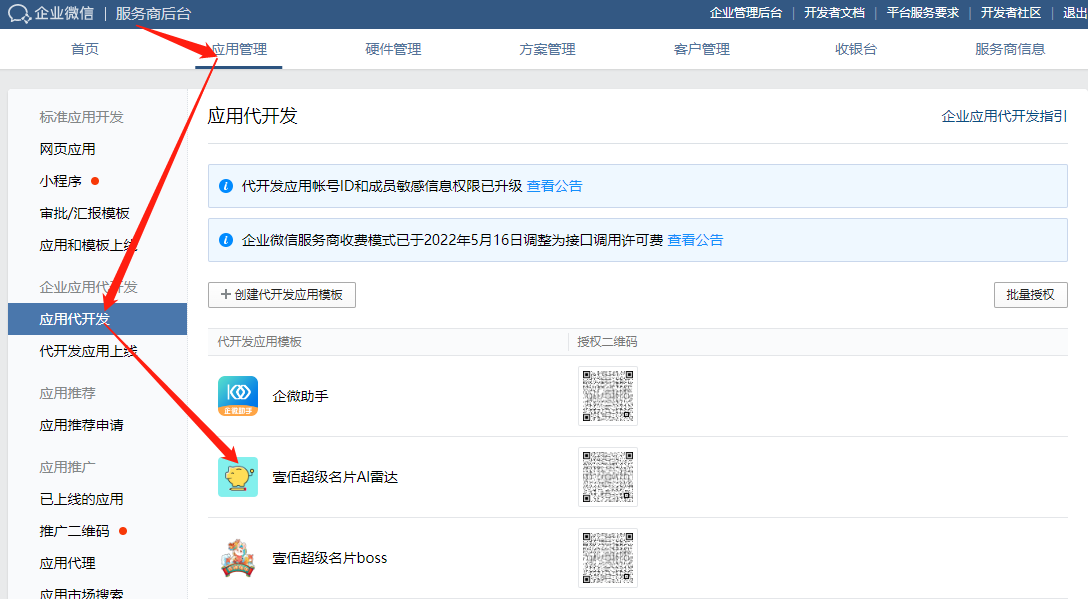1088x599 pixels.
Task: Click the 授权二维码 column header
Action: [x=607, y=341]
